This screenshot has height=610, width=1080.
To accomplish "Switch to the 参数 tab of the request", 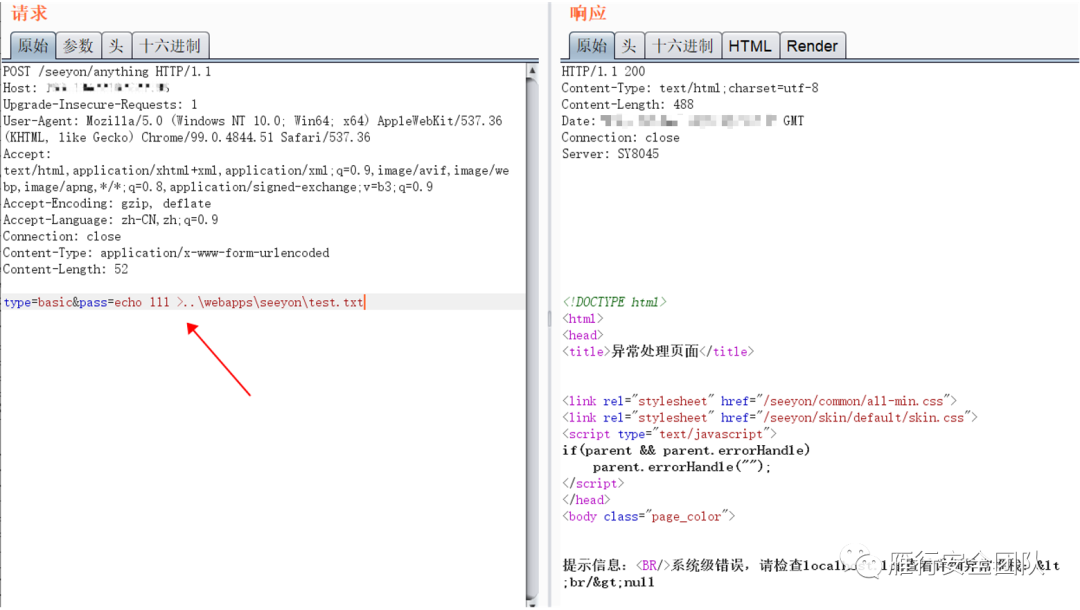I will tap(79, 46).
